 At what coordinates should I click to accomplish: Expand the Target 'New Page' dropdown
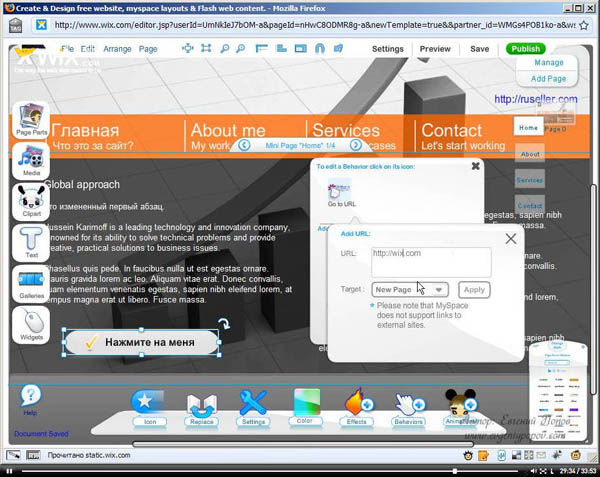coord(408,289)
